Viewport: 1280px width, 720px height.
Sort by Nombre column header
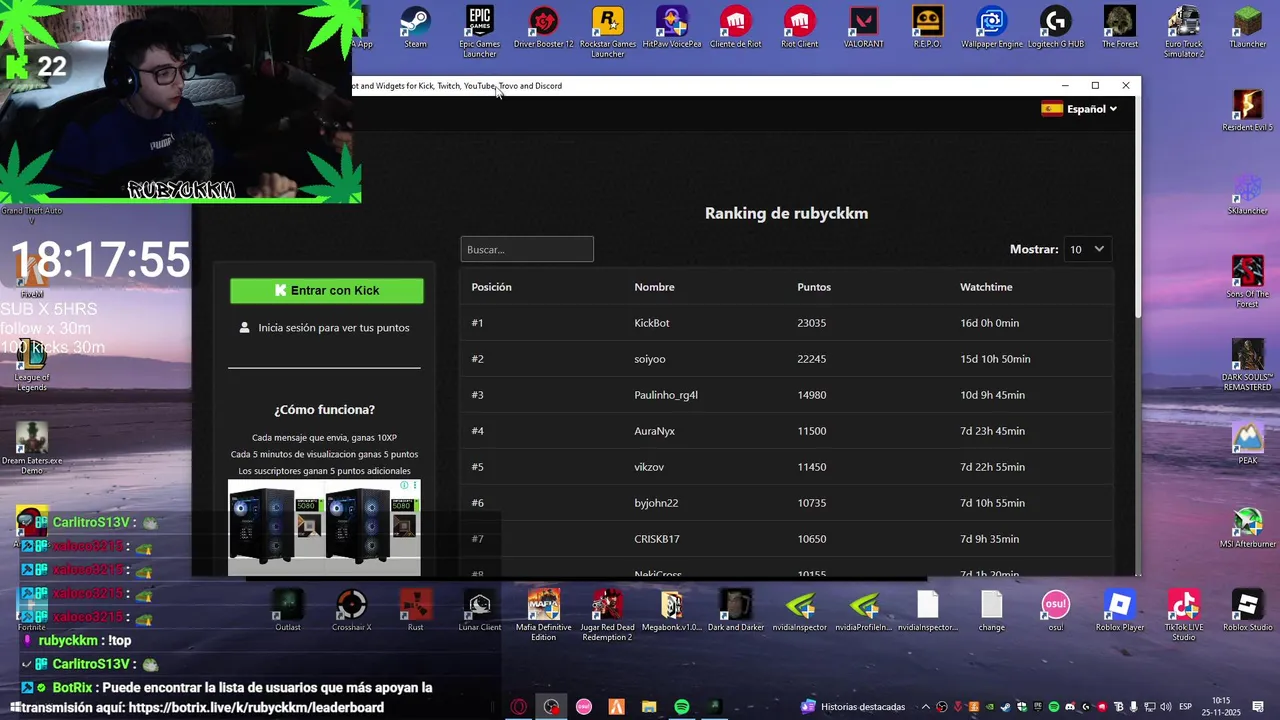pos(654,287)
